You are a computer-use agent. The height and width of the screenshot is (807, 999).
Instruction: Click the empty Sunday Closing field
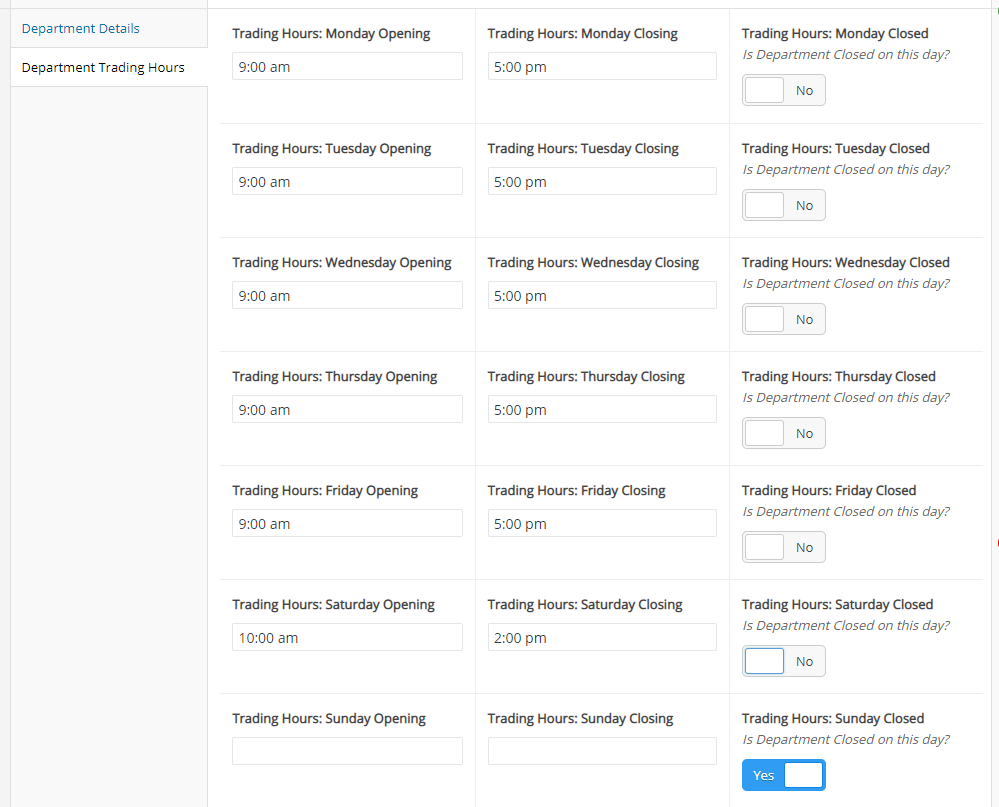pyautogui.click(x=602, y=751)
